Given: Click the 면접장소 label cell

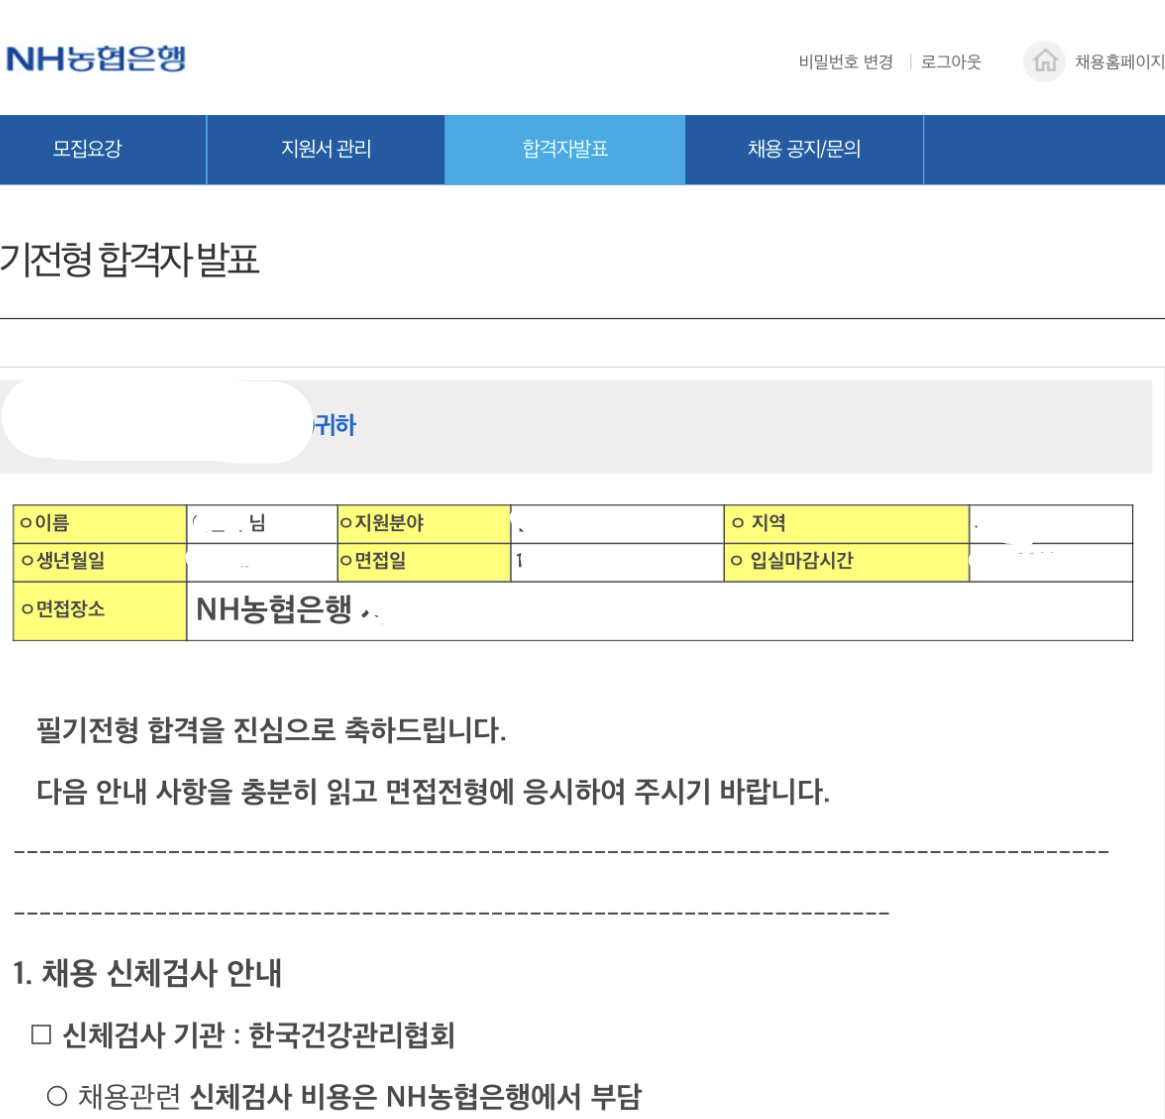Looking at the screenshot, I should [99, 610].
